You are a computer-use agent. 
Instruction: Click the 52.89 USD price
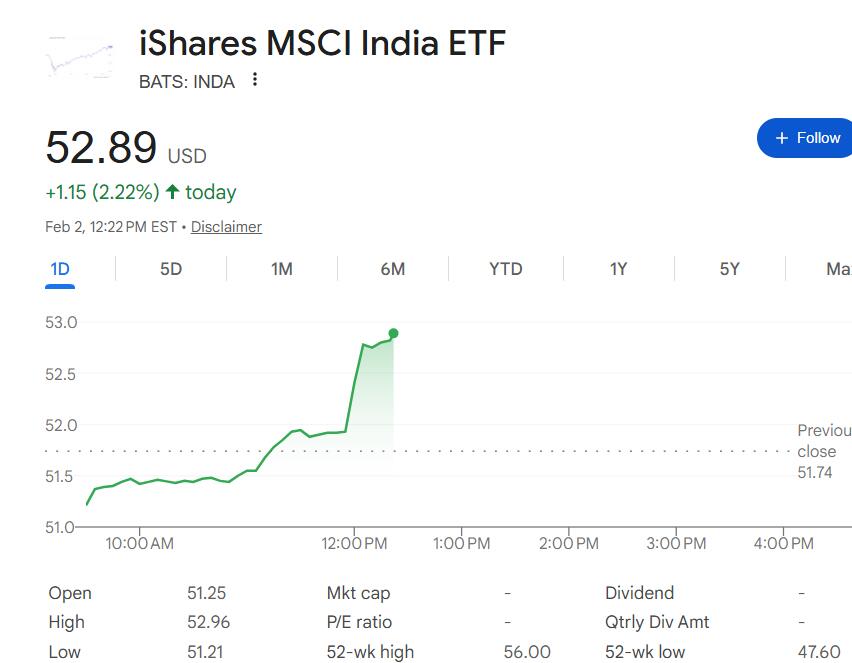pyautogui.click(x=102, y=148)
